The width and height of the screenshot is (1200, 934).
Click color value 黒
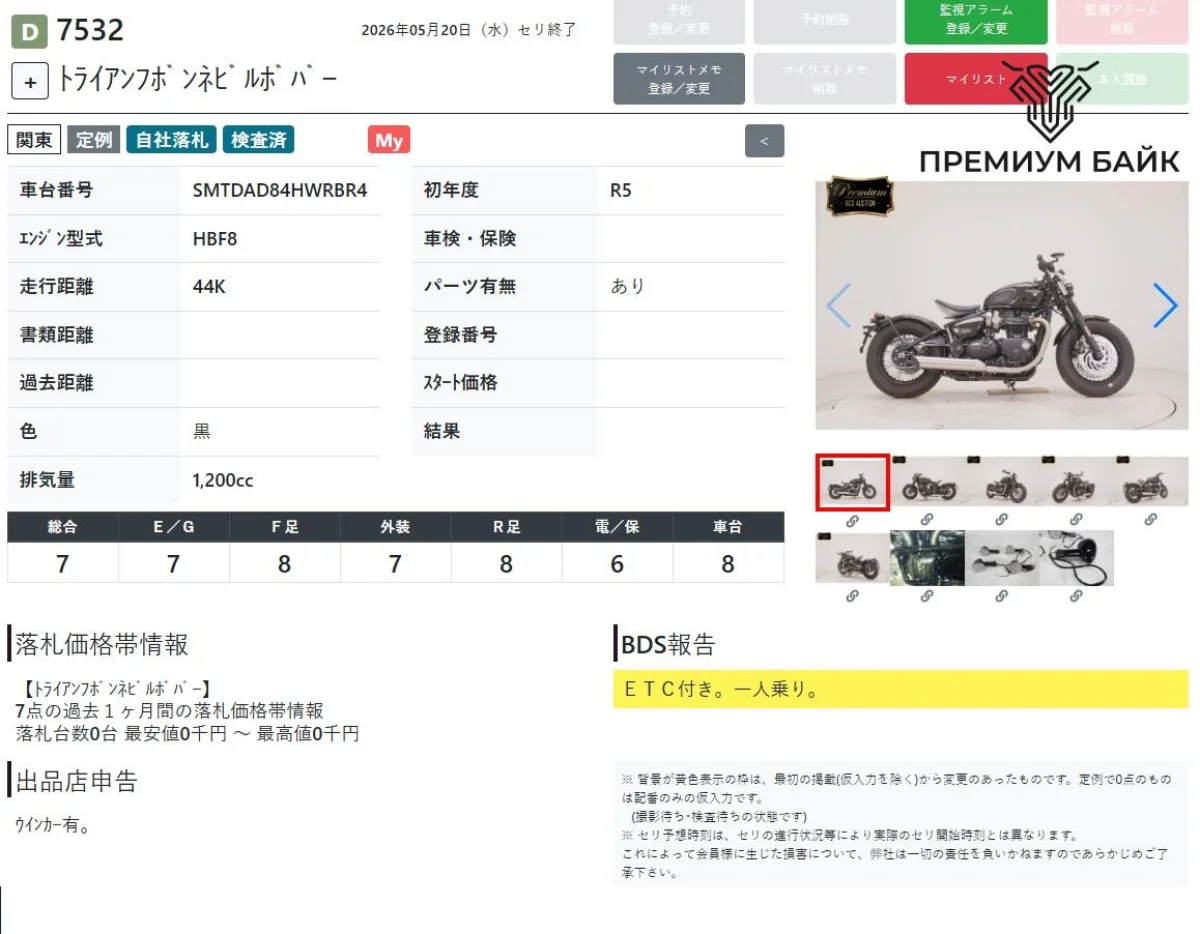tap(201, 432)
